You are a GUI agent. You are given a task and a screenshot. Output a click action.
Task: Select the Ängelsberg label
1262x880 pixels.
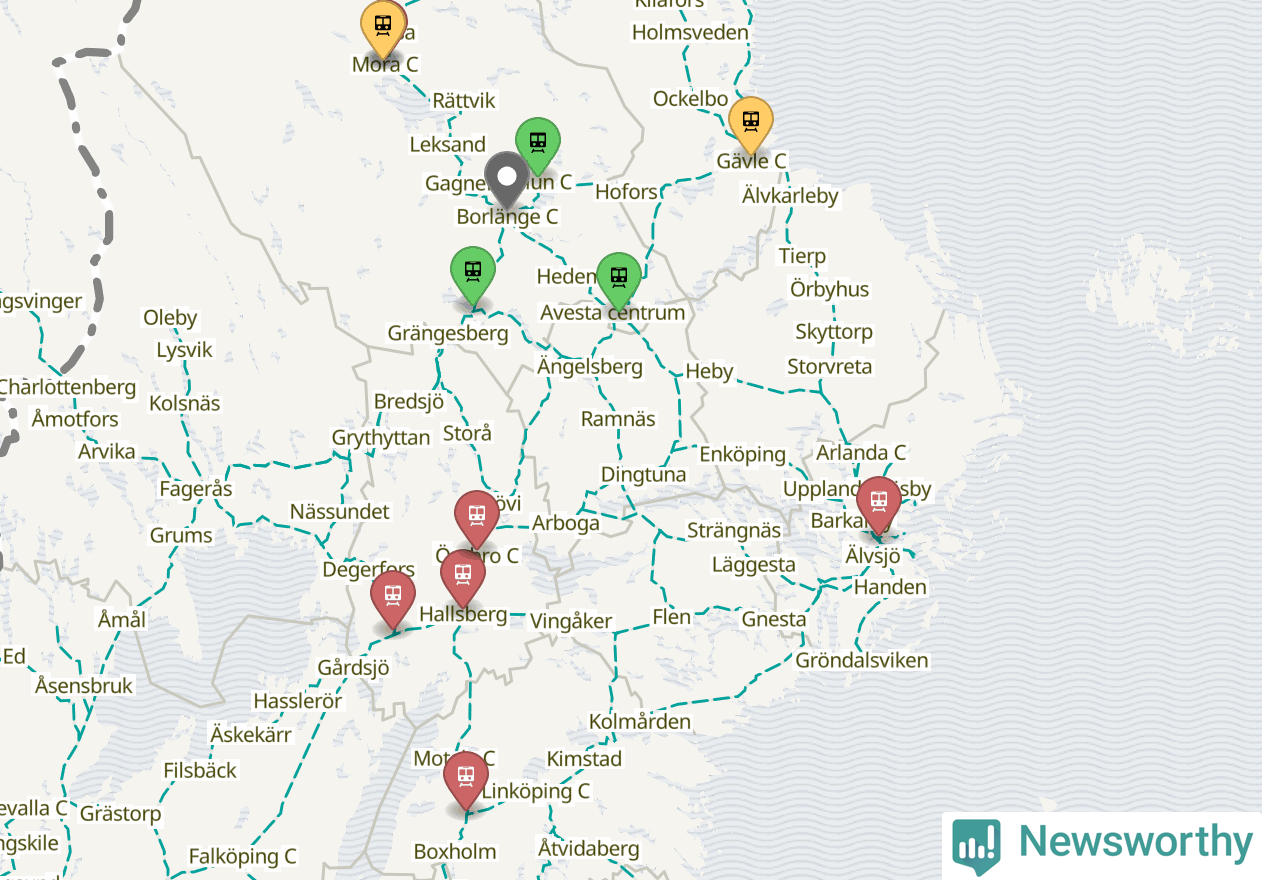pyautogui.click(x=590, y=366)
